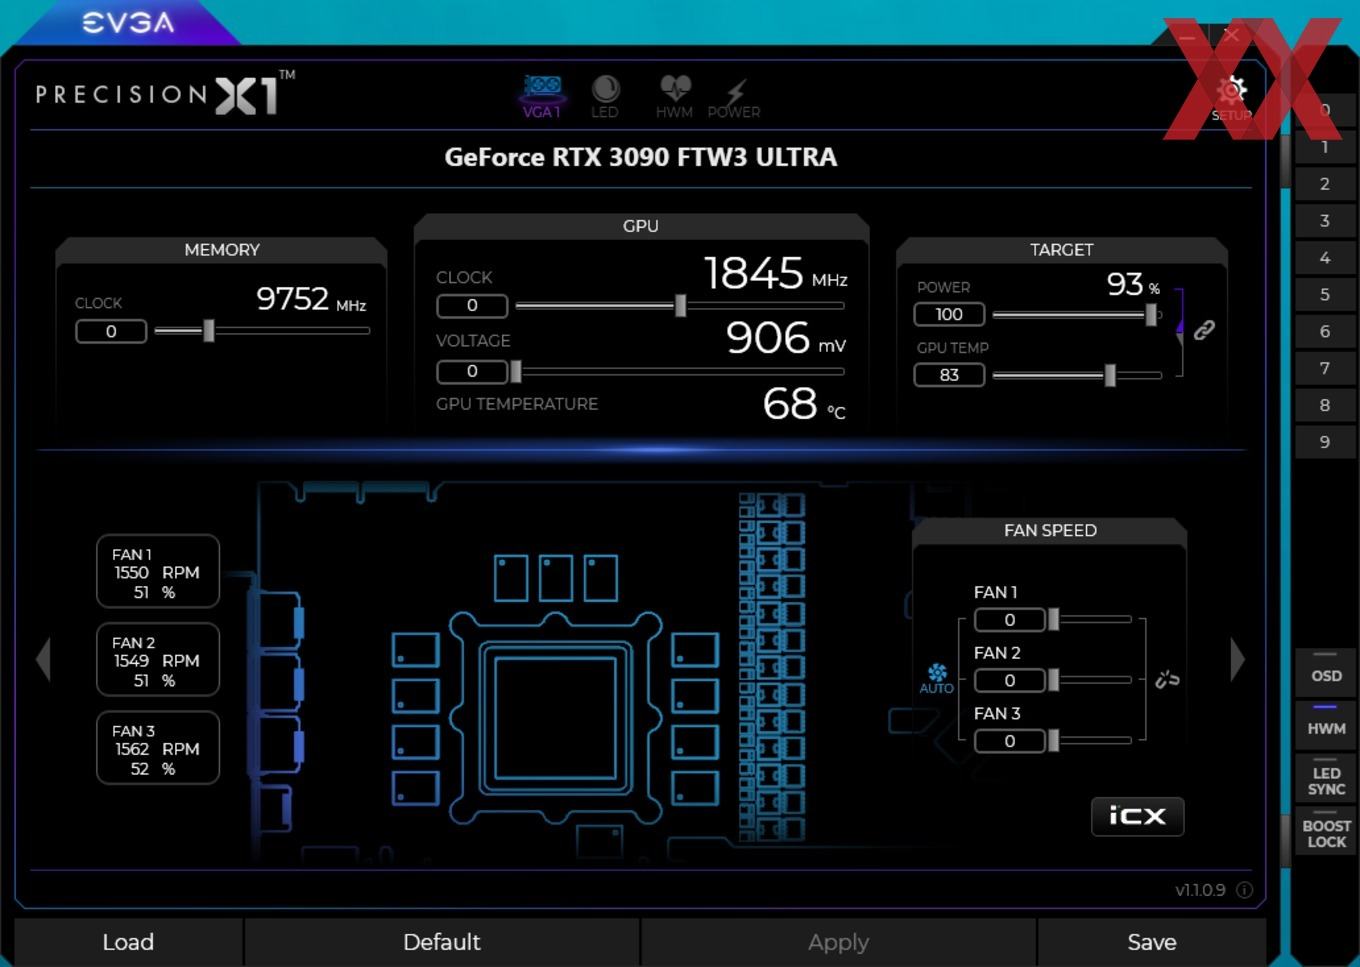Go to the next page with right arrow

pos(1237,660)
